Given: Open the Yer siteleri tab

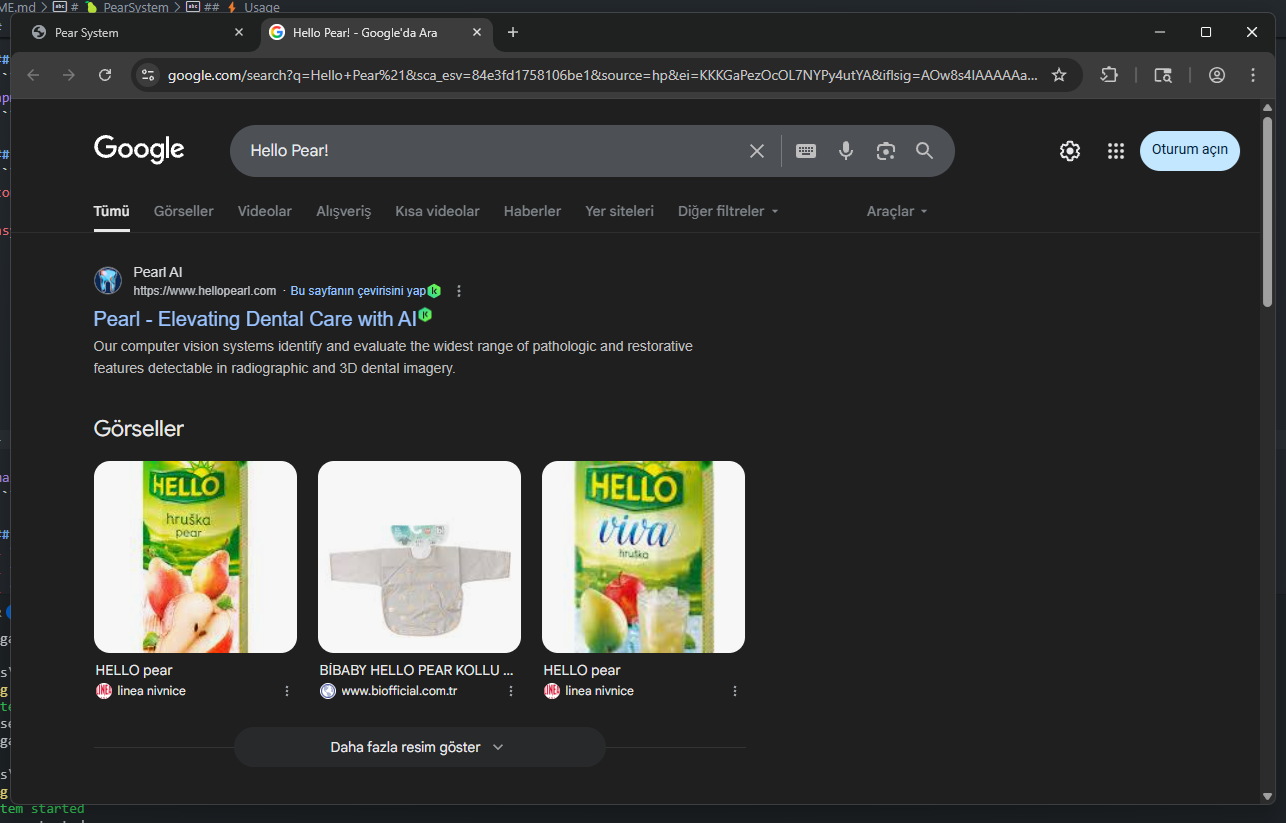Looking at the screenshot, I should tap(619, 211).
